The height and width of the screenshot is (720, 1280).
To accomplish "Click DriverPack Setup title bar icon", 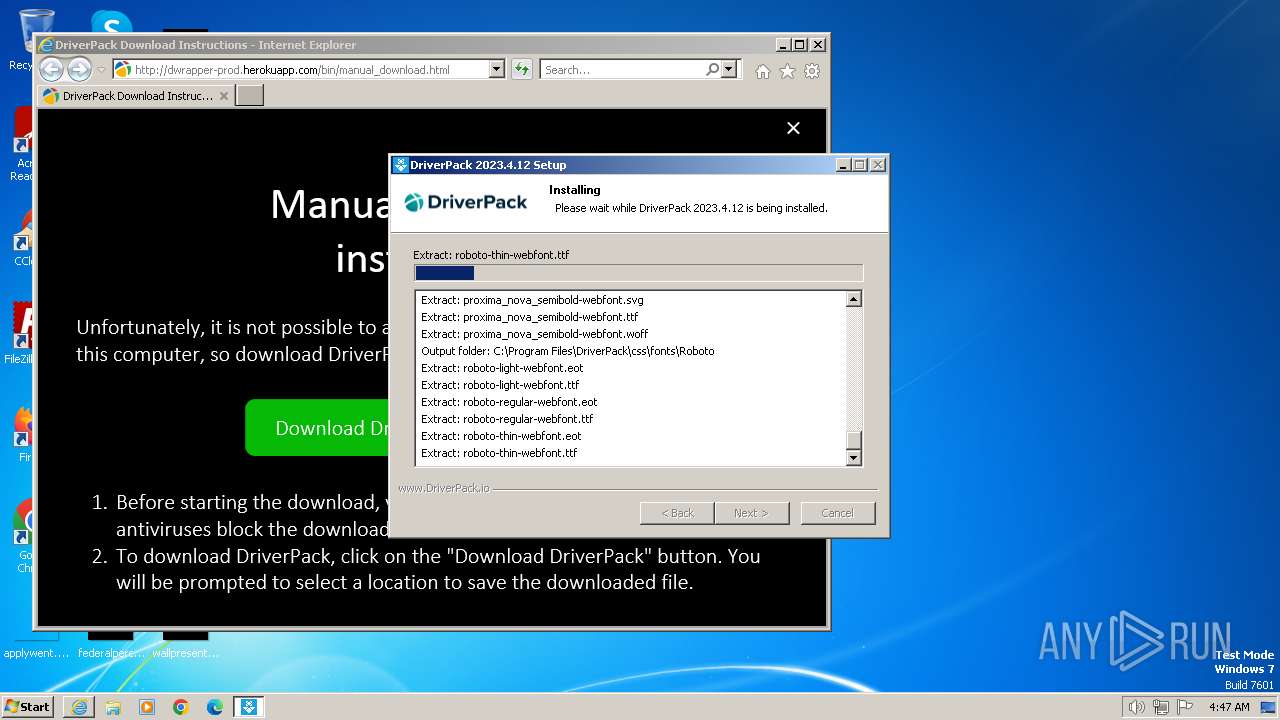I will pos(401,165).
